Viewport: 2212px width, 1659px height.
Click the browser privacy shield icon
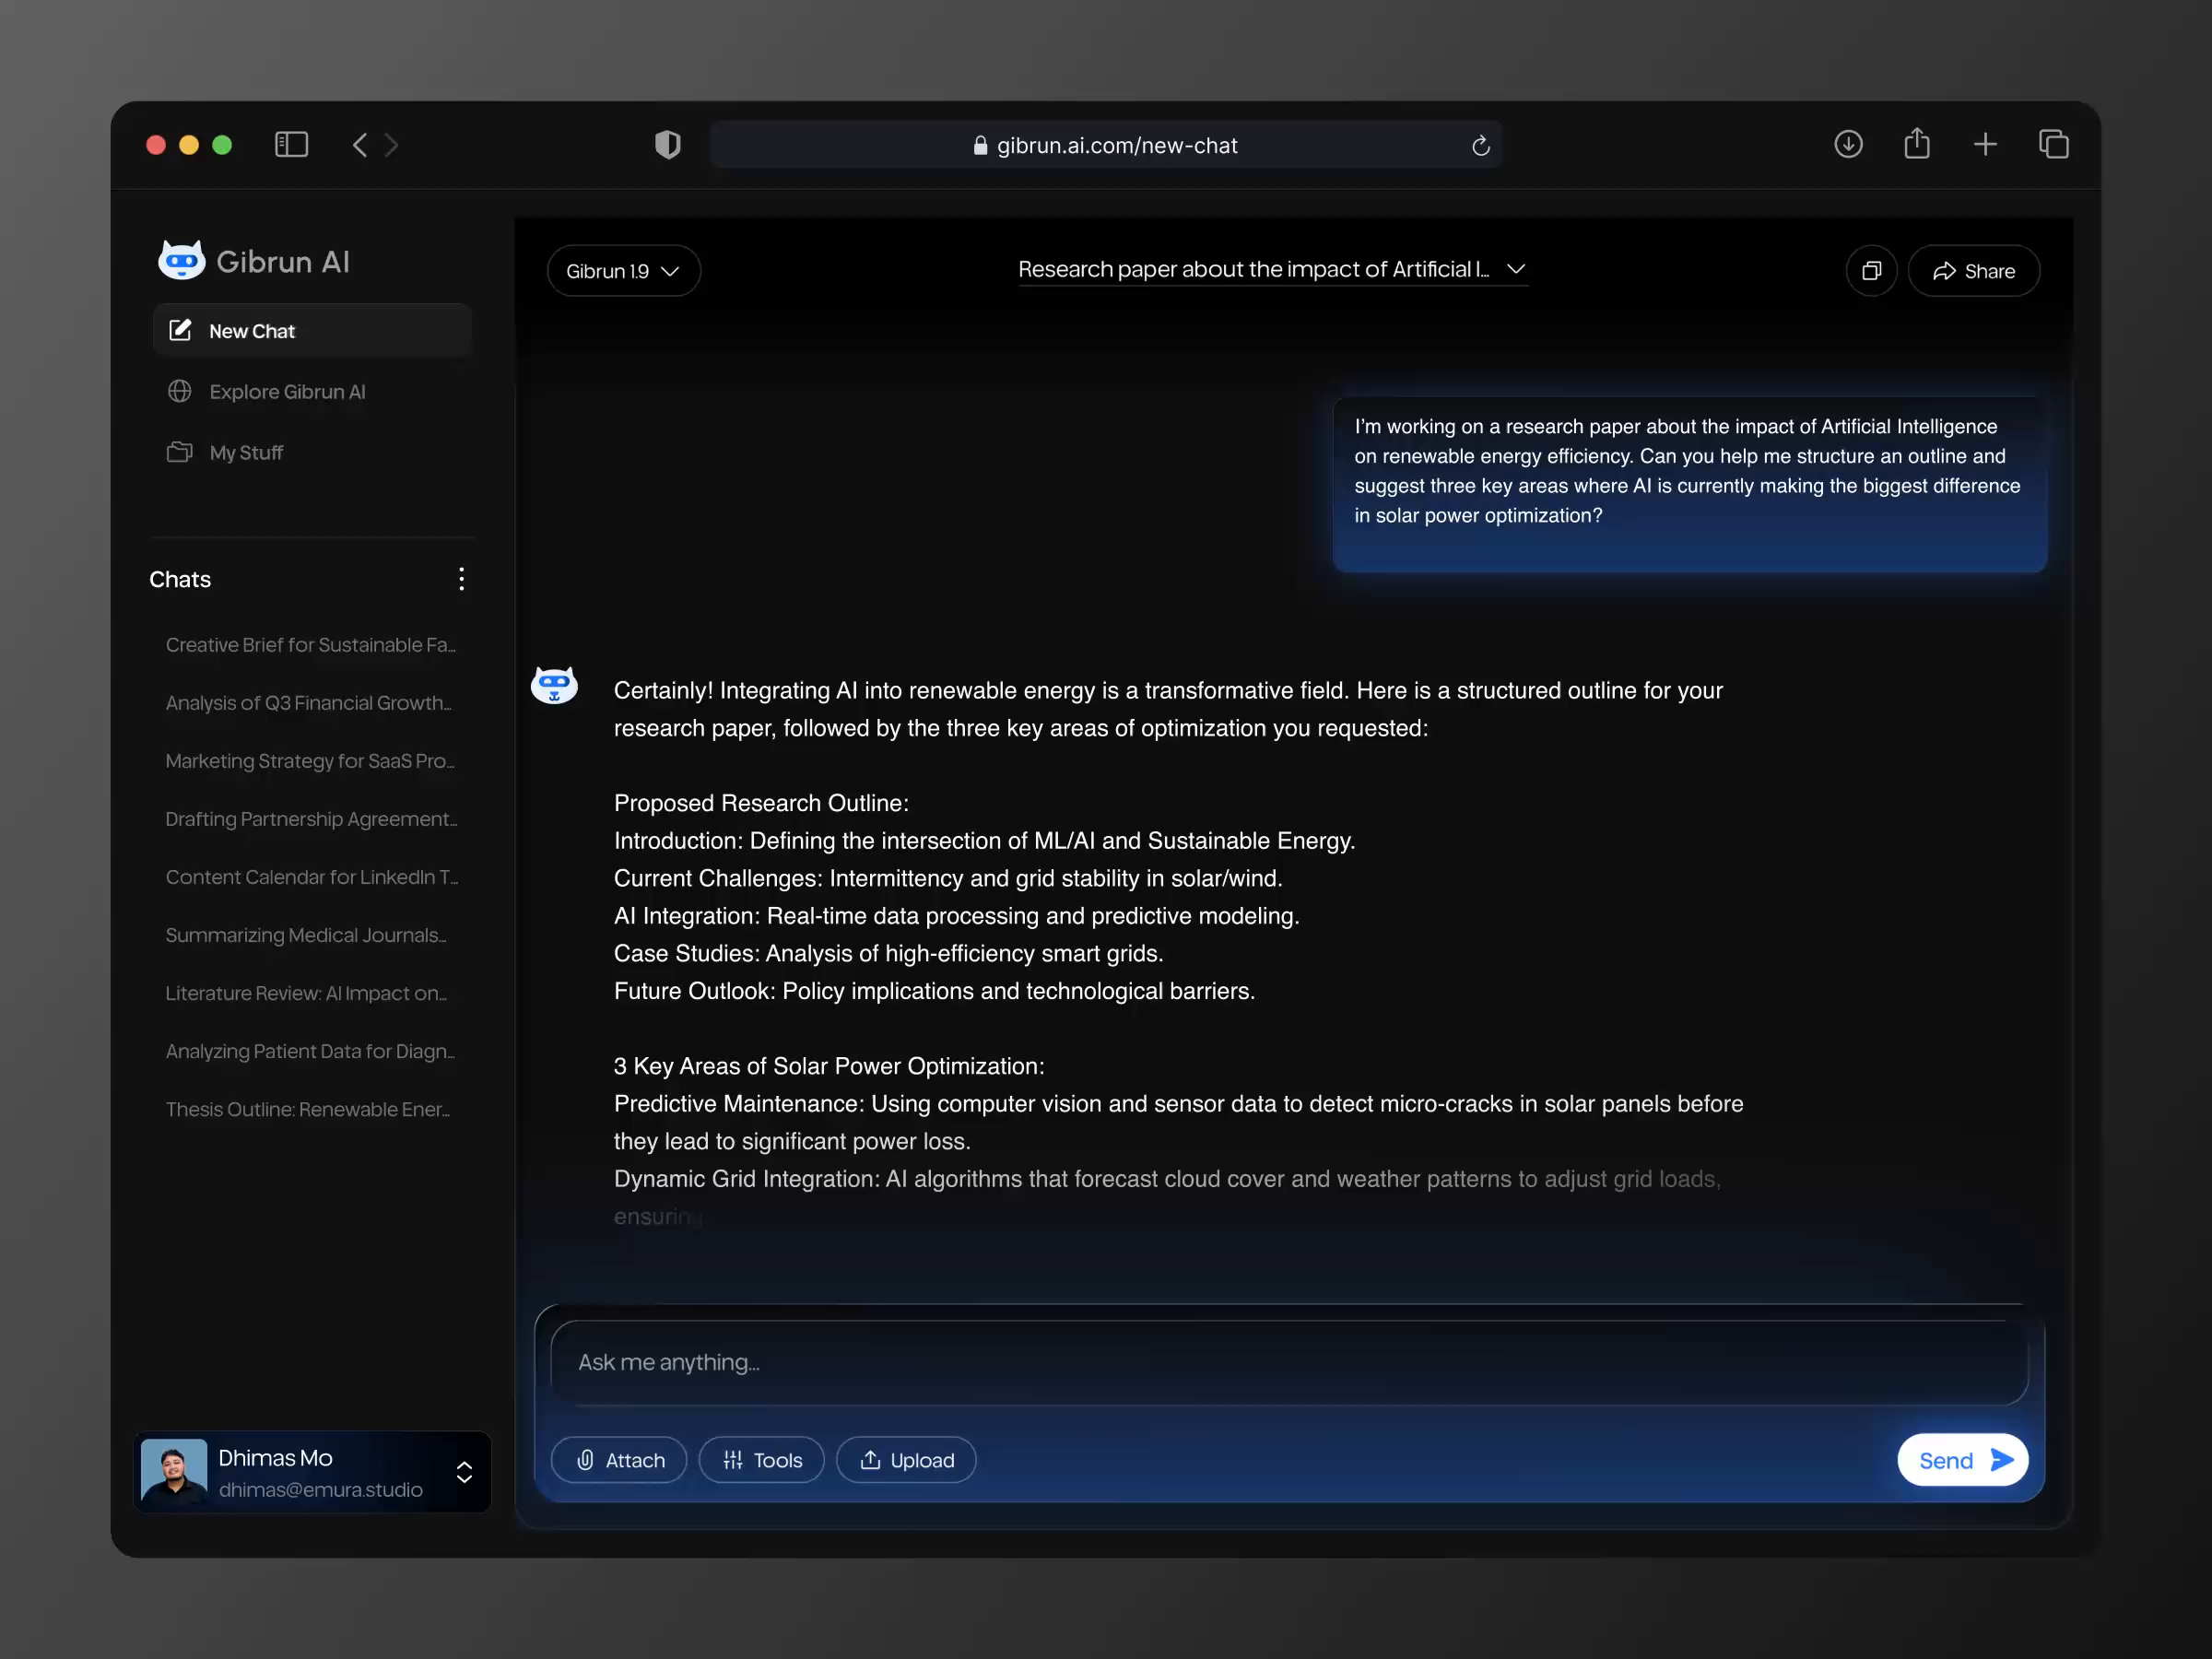point(668,144)
